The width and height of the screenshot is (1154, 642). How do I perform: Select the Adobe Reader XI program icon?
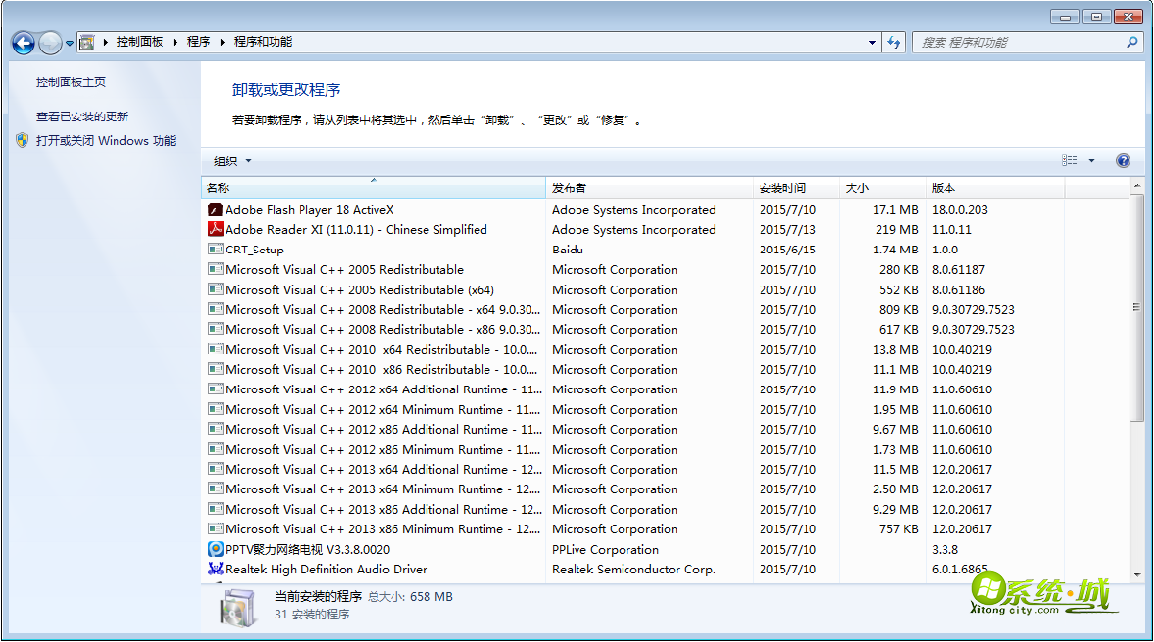tap(215, 230)
